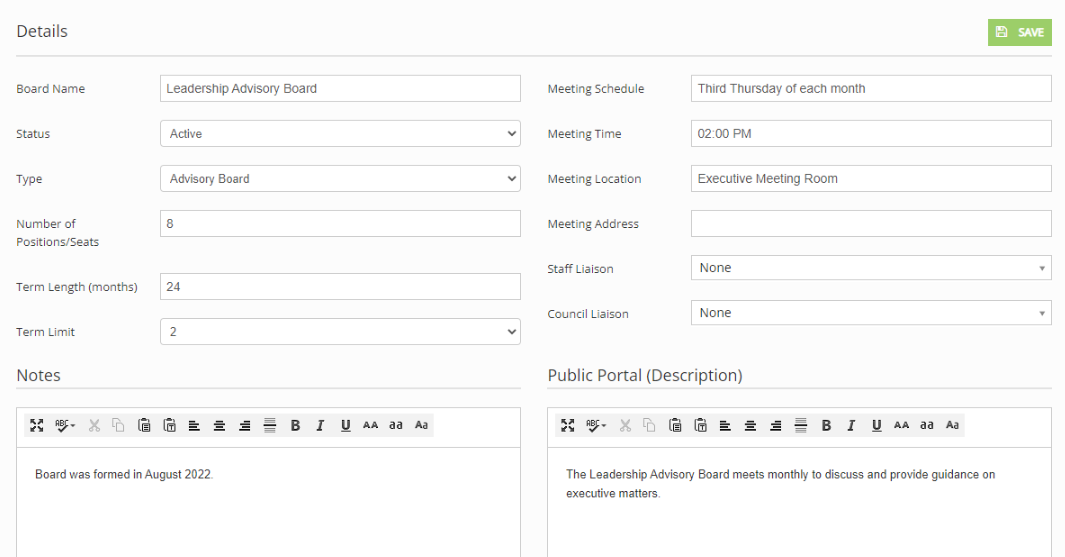Cut selection in Notes editor toolbar
The width and height of the screenshot is (1065, 557).
tap(94, 425)
